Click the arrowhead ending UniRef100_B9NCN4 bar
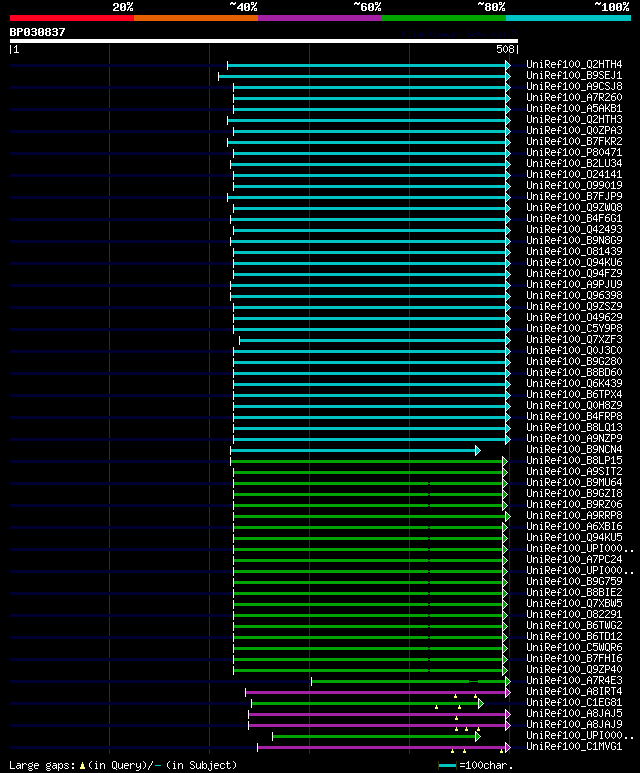 click(x=478, y=450)
